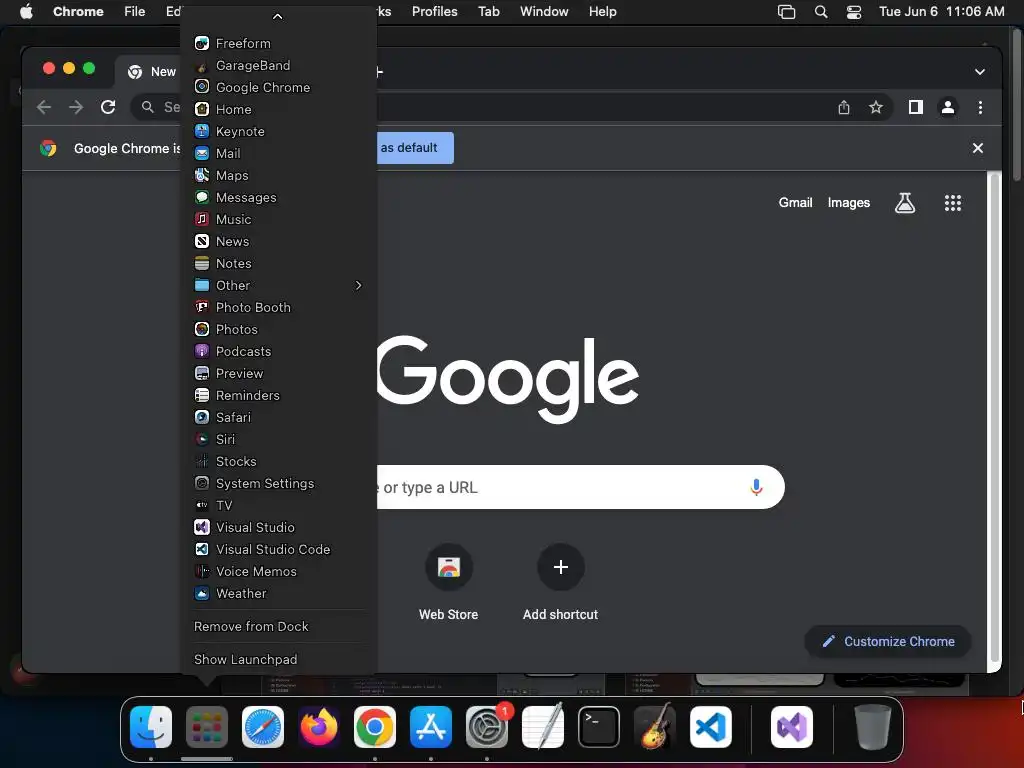Click the Google search box
Screen dimensions: 1024x768
(579, 487)
